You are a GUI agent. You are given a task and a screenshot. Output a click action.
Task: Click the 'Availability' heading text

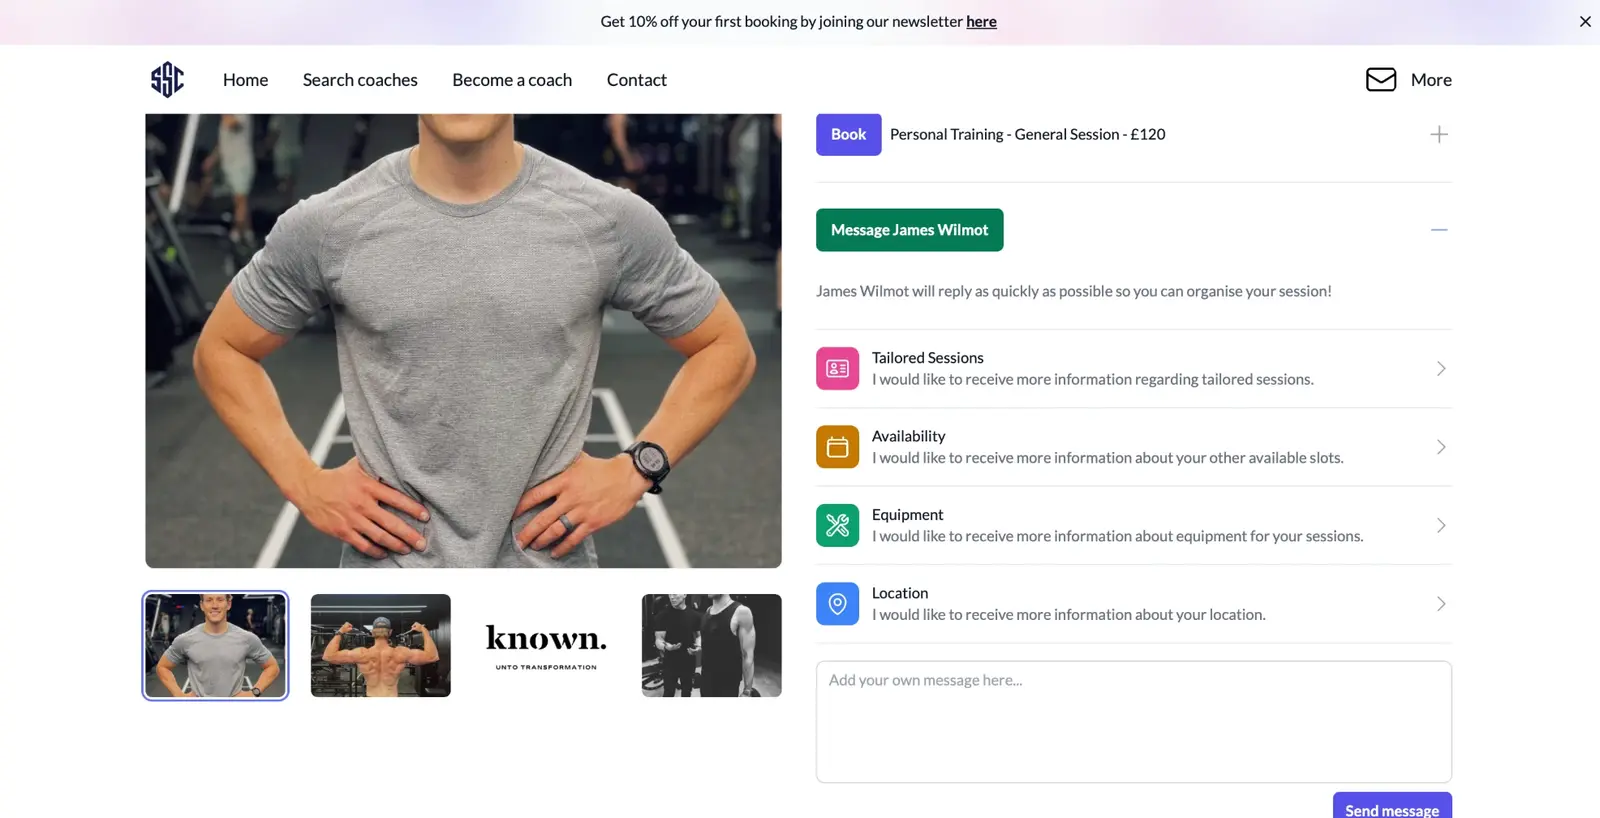coord(908,436)
